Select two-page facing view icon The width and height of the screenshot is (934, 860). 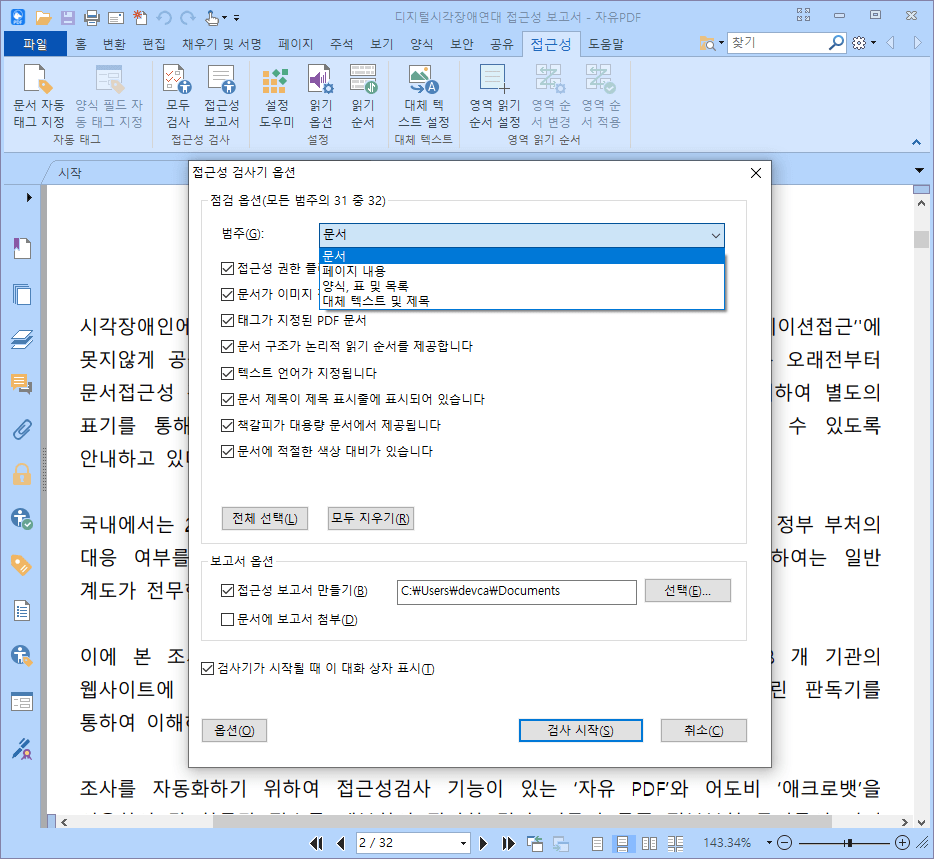click(x=649, y=843)
